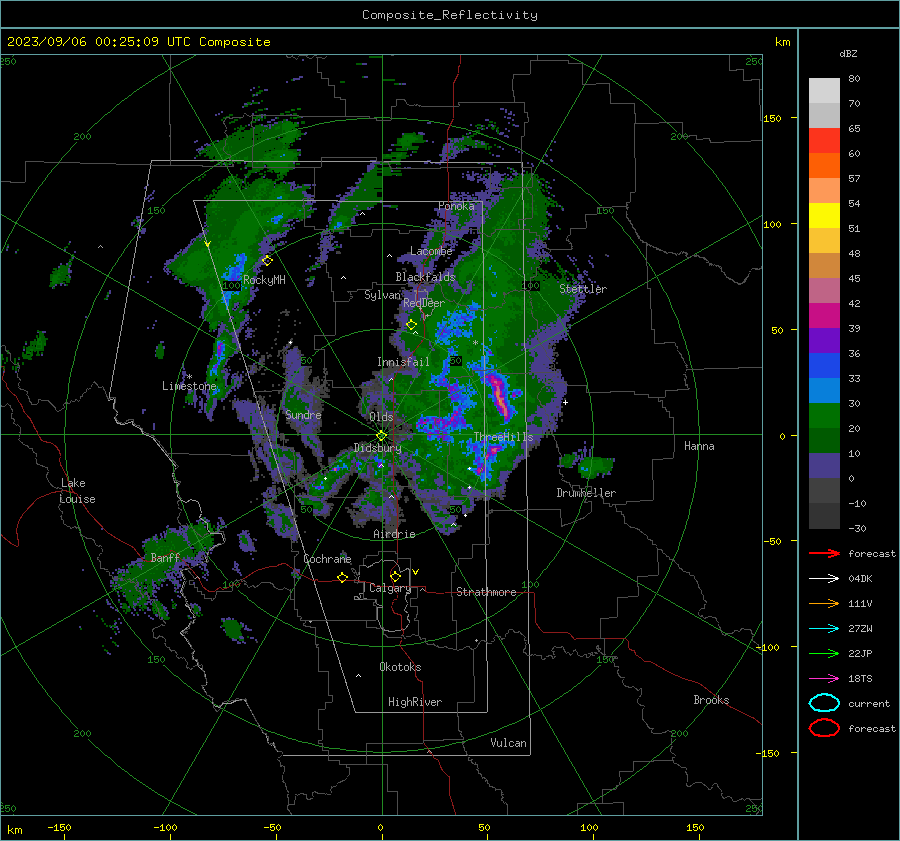Select the 33 dBZ blue color swatch
Viewport: 900px width, 841px height.
point(824,365)
